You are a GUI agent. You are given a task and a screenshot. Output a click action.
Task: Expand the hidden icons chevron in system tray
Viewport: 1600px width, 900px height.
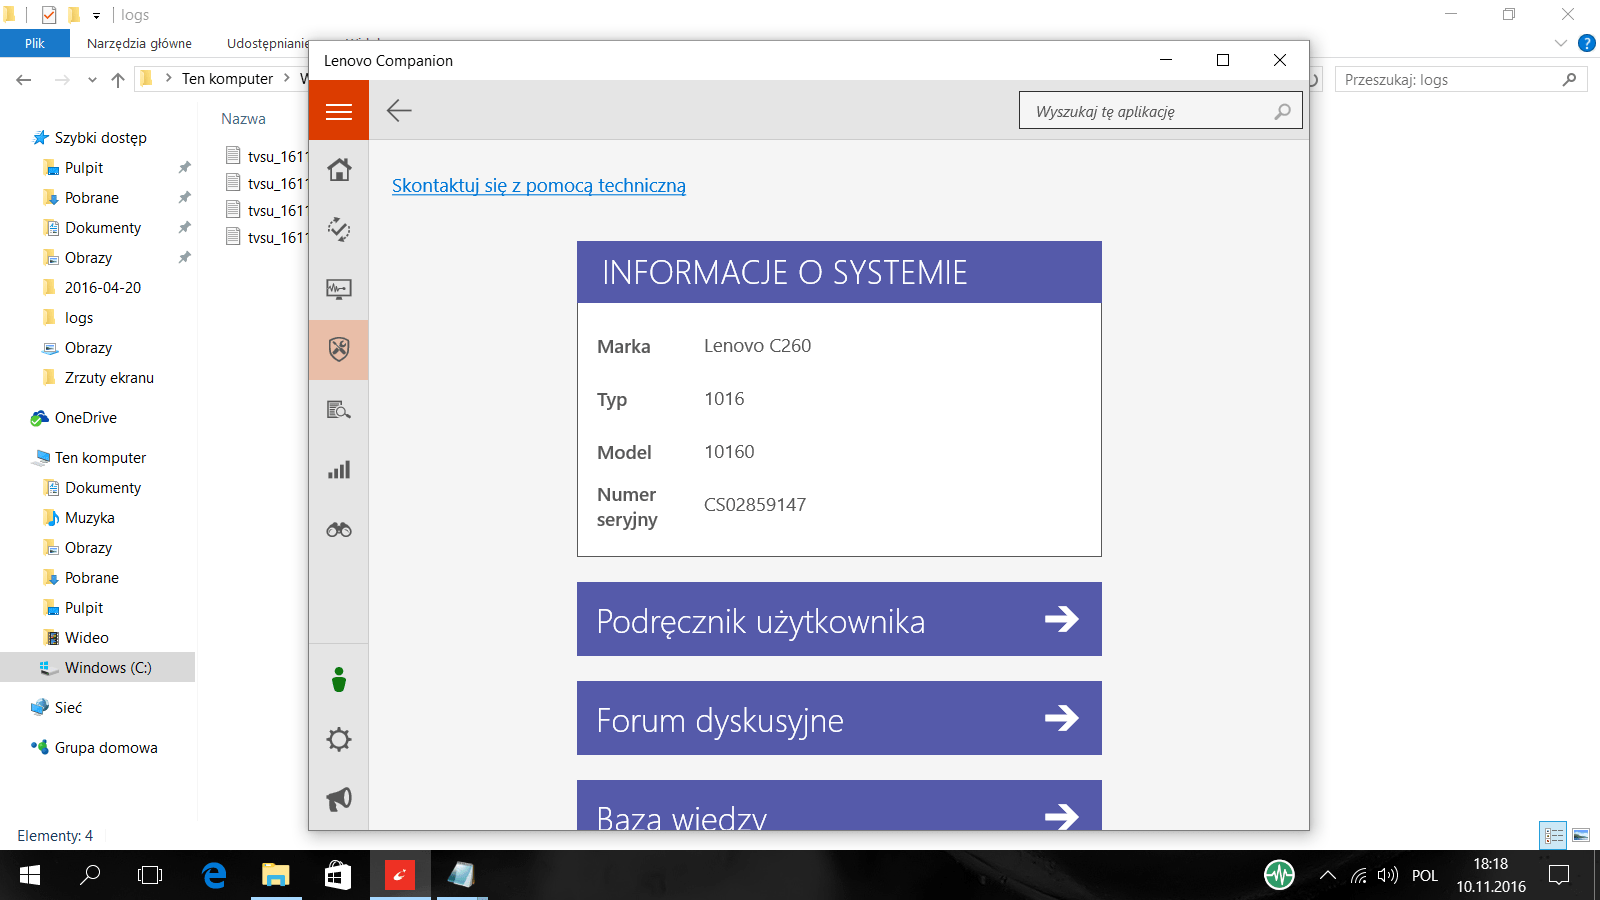(1328, 875)
